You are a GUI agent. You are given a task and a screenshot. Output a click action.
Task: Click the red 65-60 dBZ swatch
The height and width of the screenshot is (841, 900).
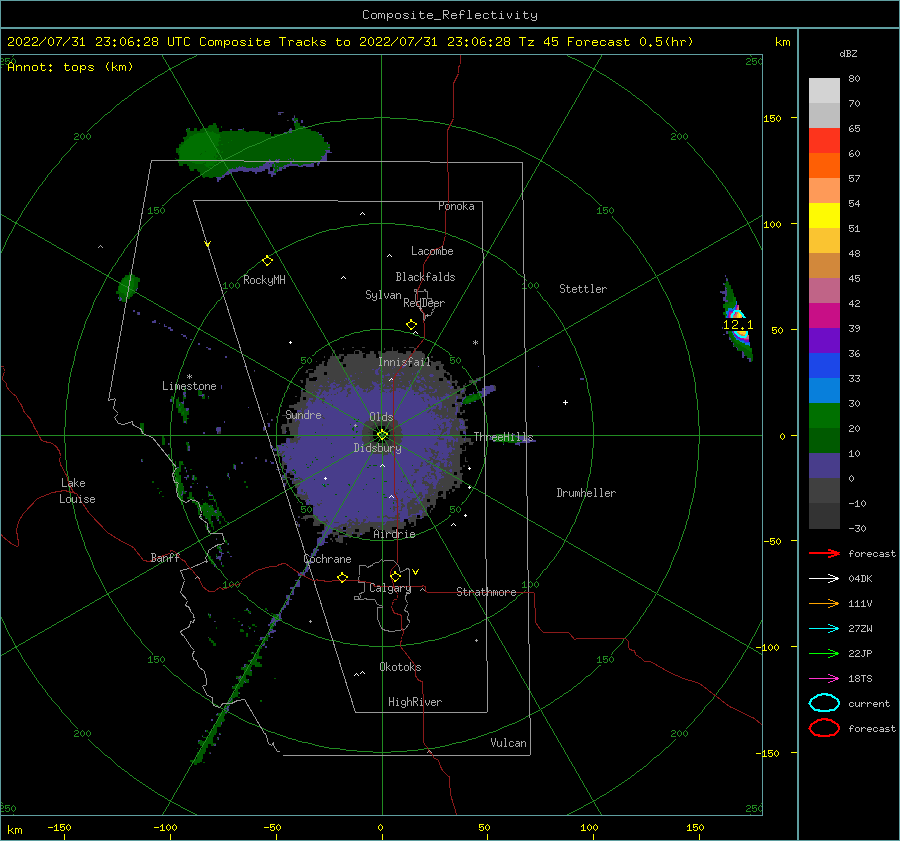824,141
